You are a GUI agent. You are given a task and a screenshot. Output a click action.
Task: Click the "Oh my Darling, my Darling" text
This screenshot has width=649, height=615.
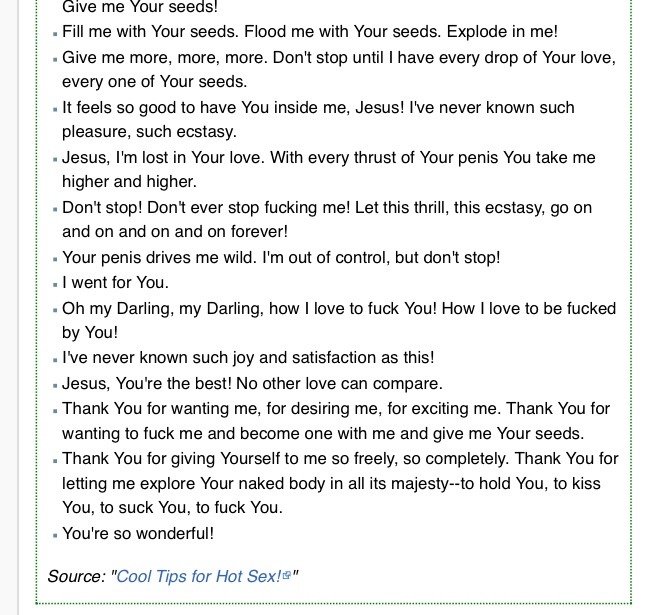[161, 308]
